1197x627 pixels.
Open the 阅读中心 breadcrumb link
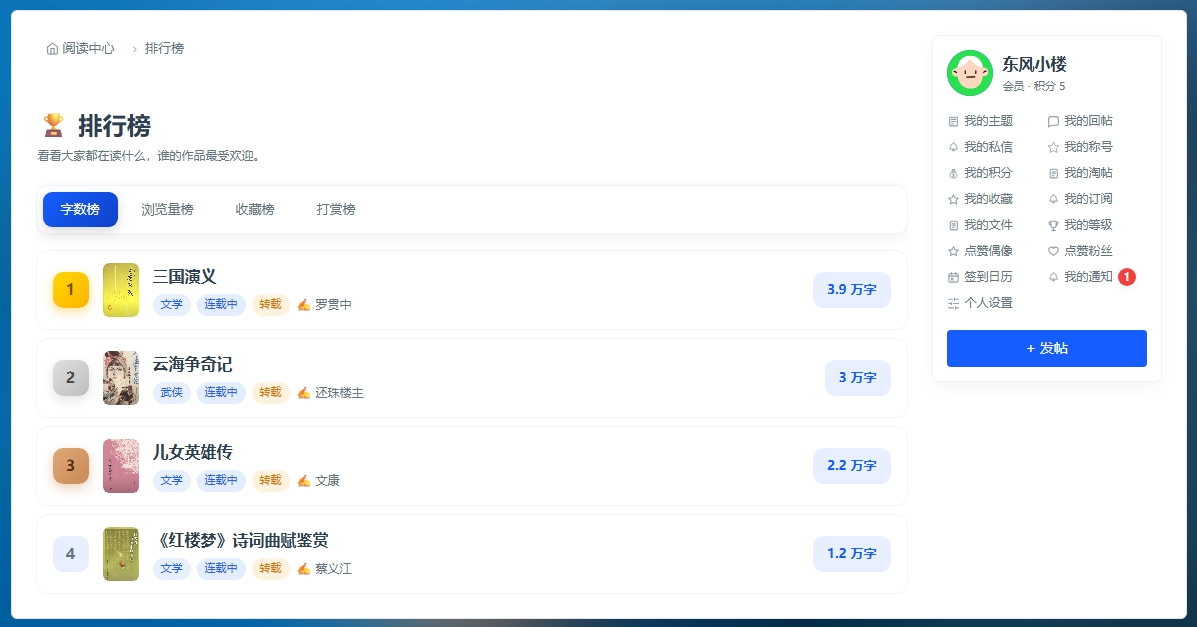click(88, 49)
